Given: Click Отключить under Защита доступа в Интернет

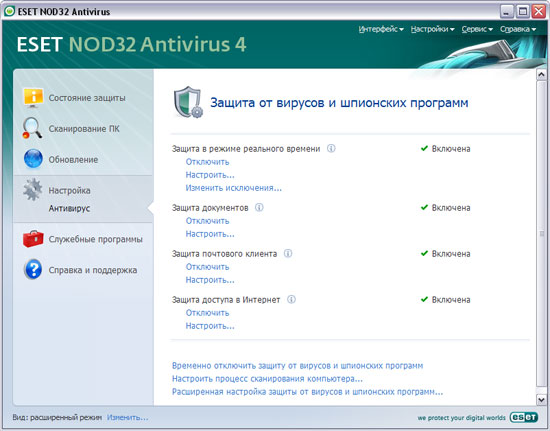Looking at the screenshot, I should pyautogui.click(x=207, y=312).
